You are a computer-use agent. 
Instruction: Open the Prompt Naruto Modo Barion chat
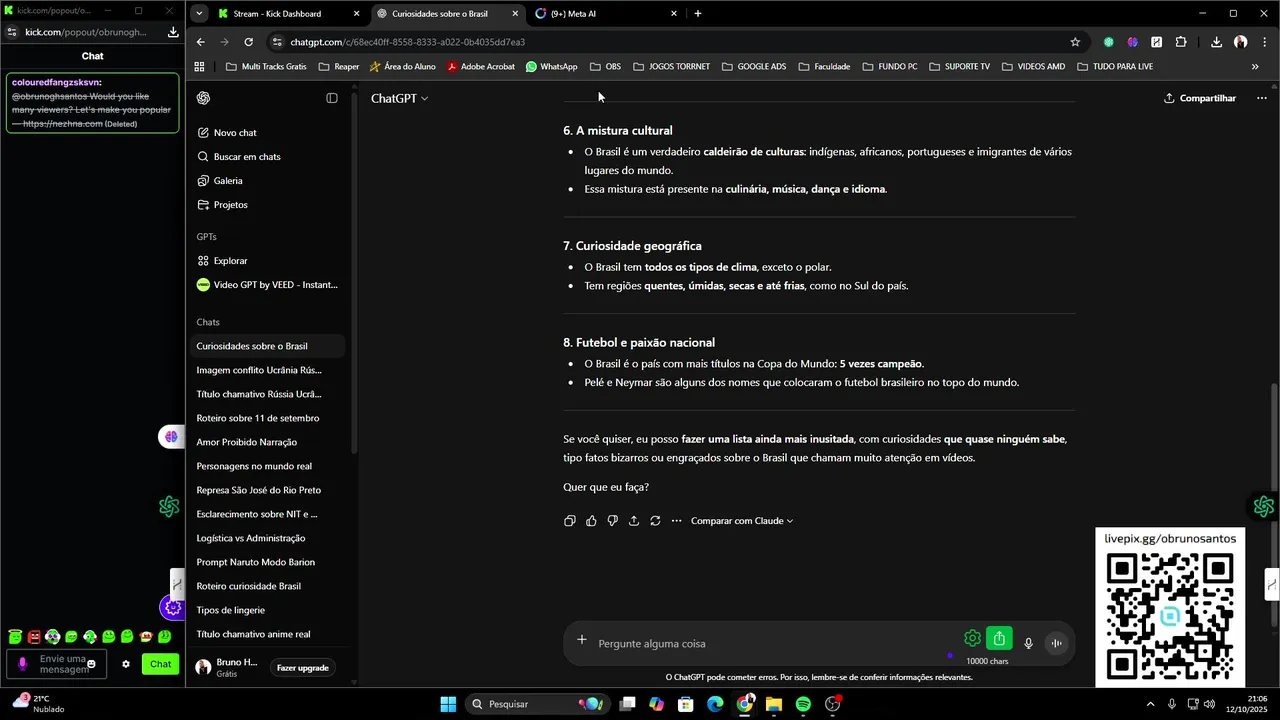coord(267,562)
